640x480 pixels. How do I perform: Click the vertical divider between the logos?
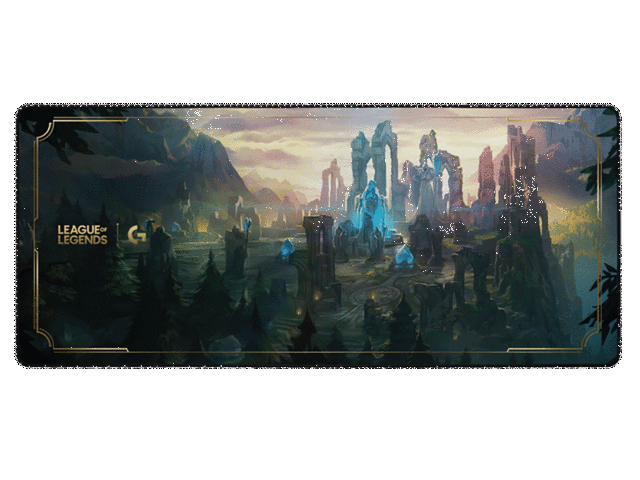pyautogui.click(x=116, y=235)
